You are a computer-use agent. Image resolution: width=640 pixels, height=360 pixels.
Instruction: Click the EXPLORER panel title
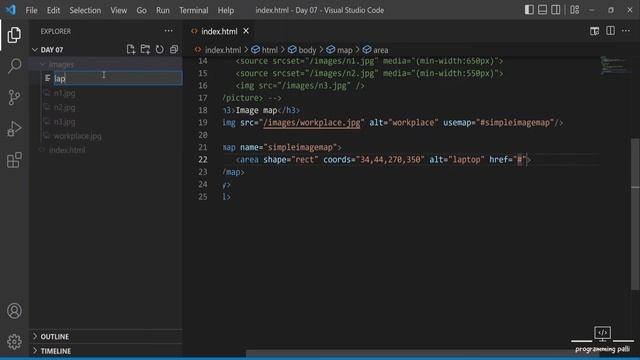click(x=56, y=31)
